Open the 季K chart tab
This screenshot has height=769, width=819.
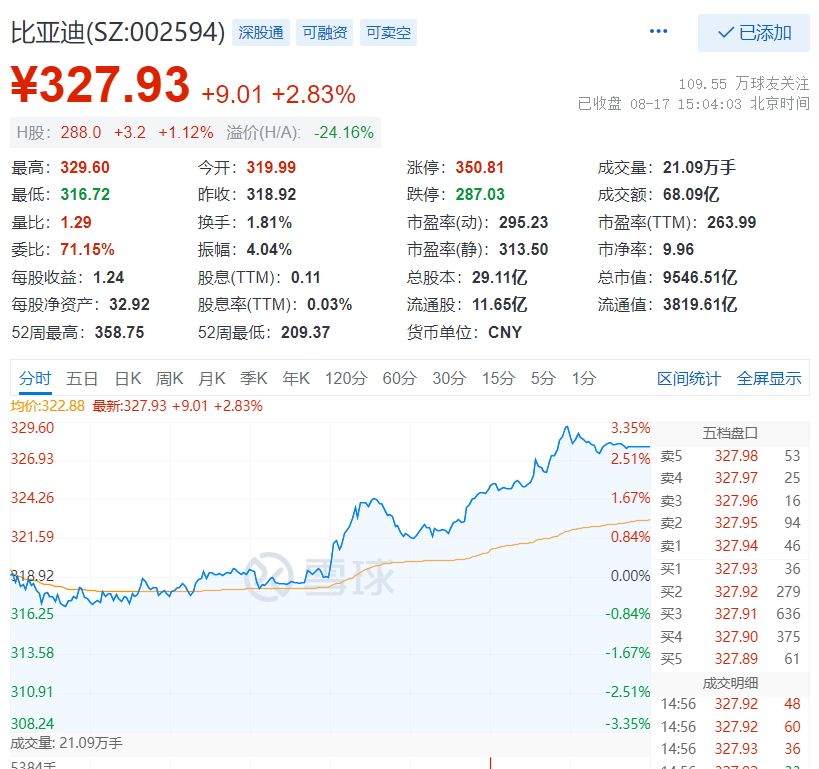254,378
